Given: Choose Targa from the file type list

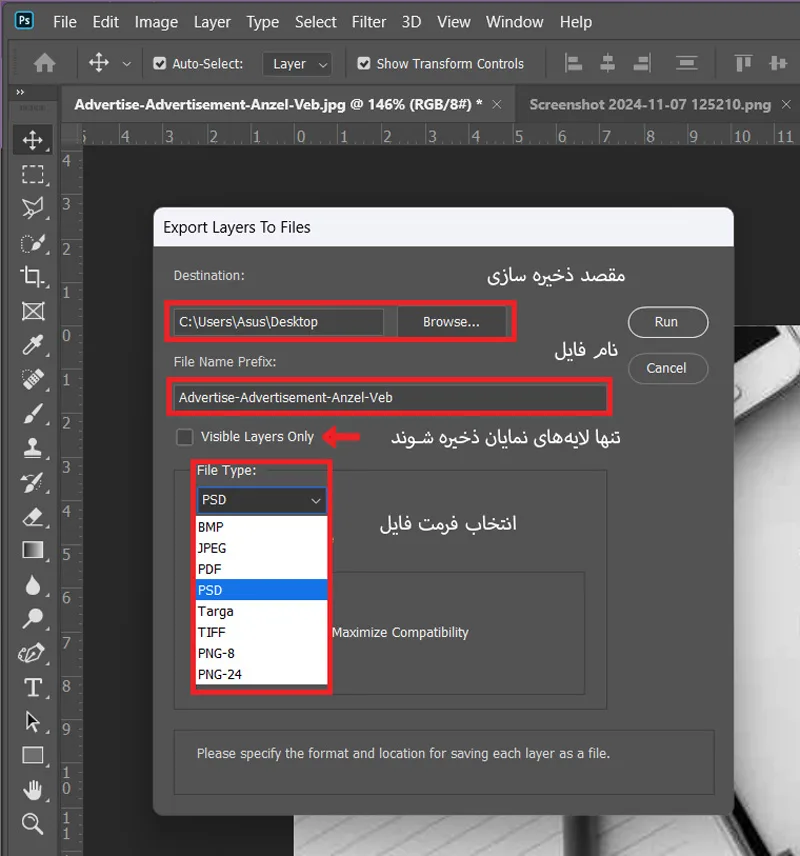Looking at the screenshot, I should click(262, 611).
